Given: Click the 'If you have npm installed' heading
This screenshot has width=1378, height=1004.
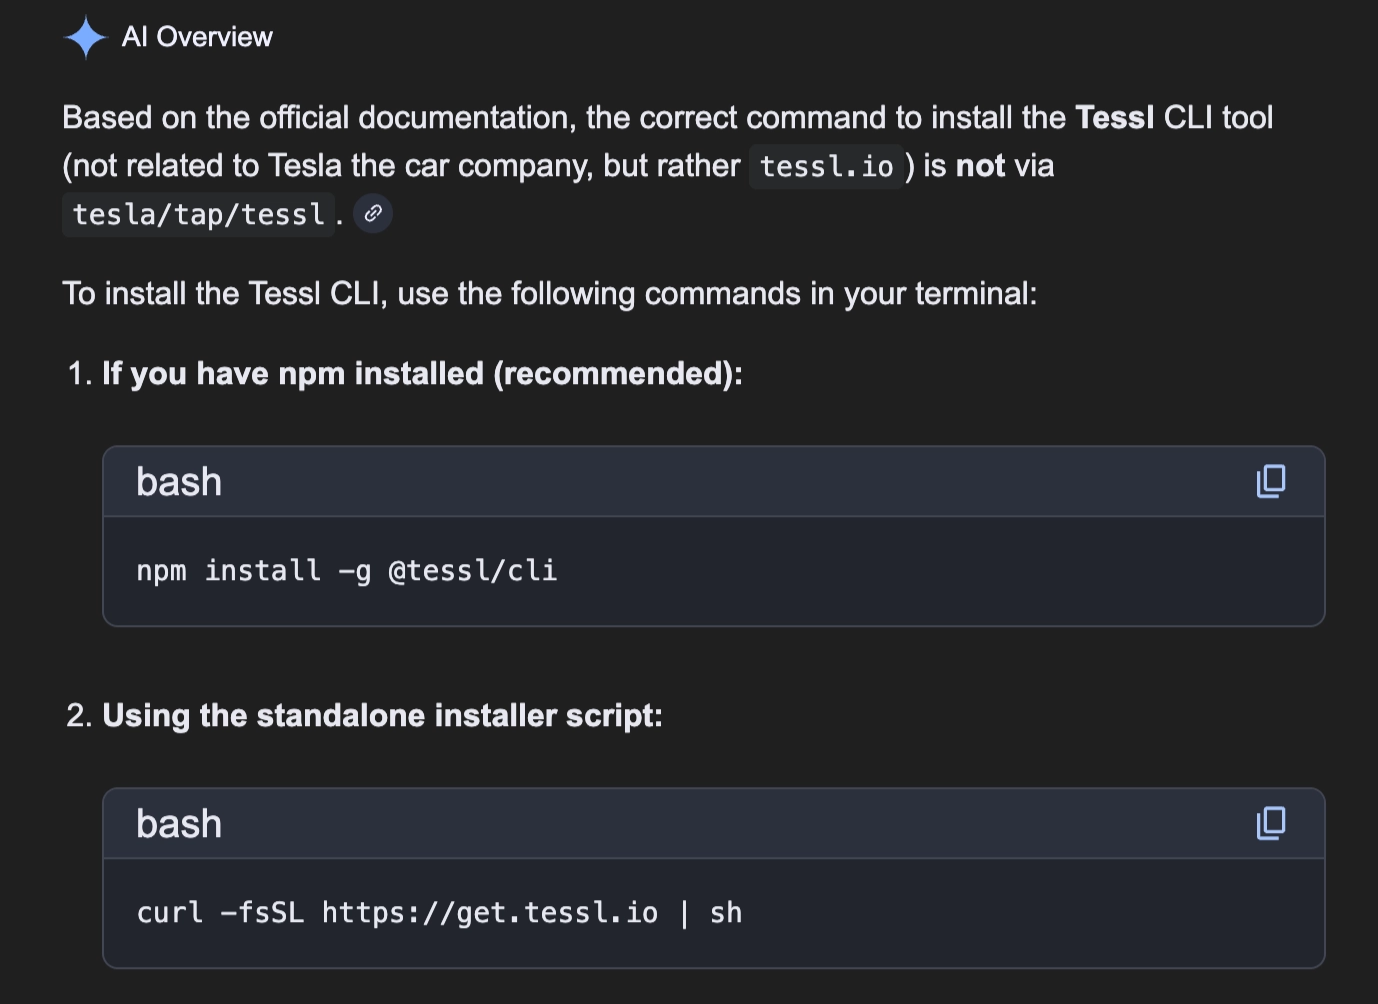Looking at the screenshot, I should tap(422, 374).
